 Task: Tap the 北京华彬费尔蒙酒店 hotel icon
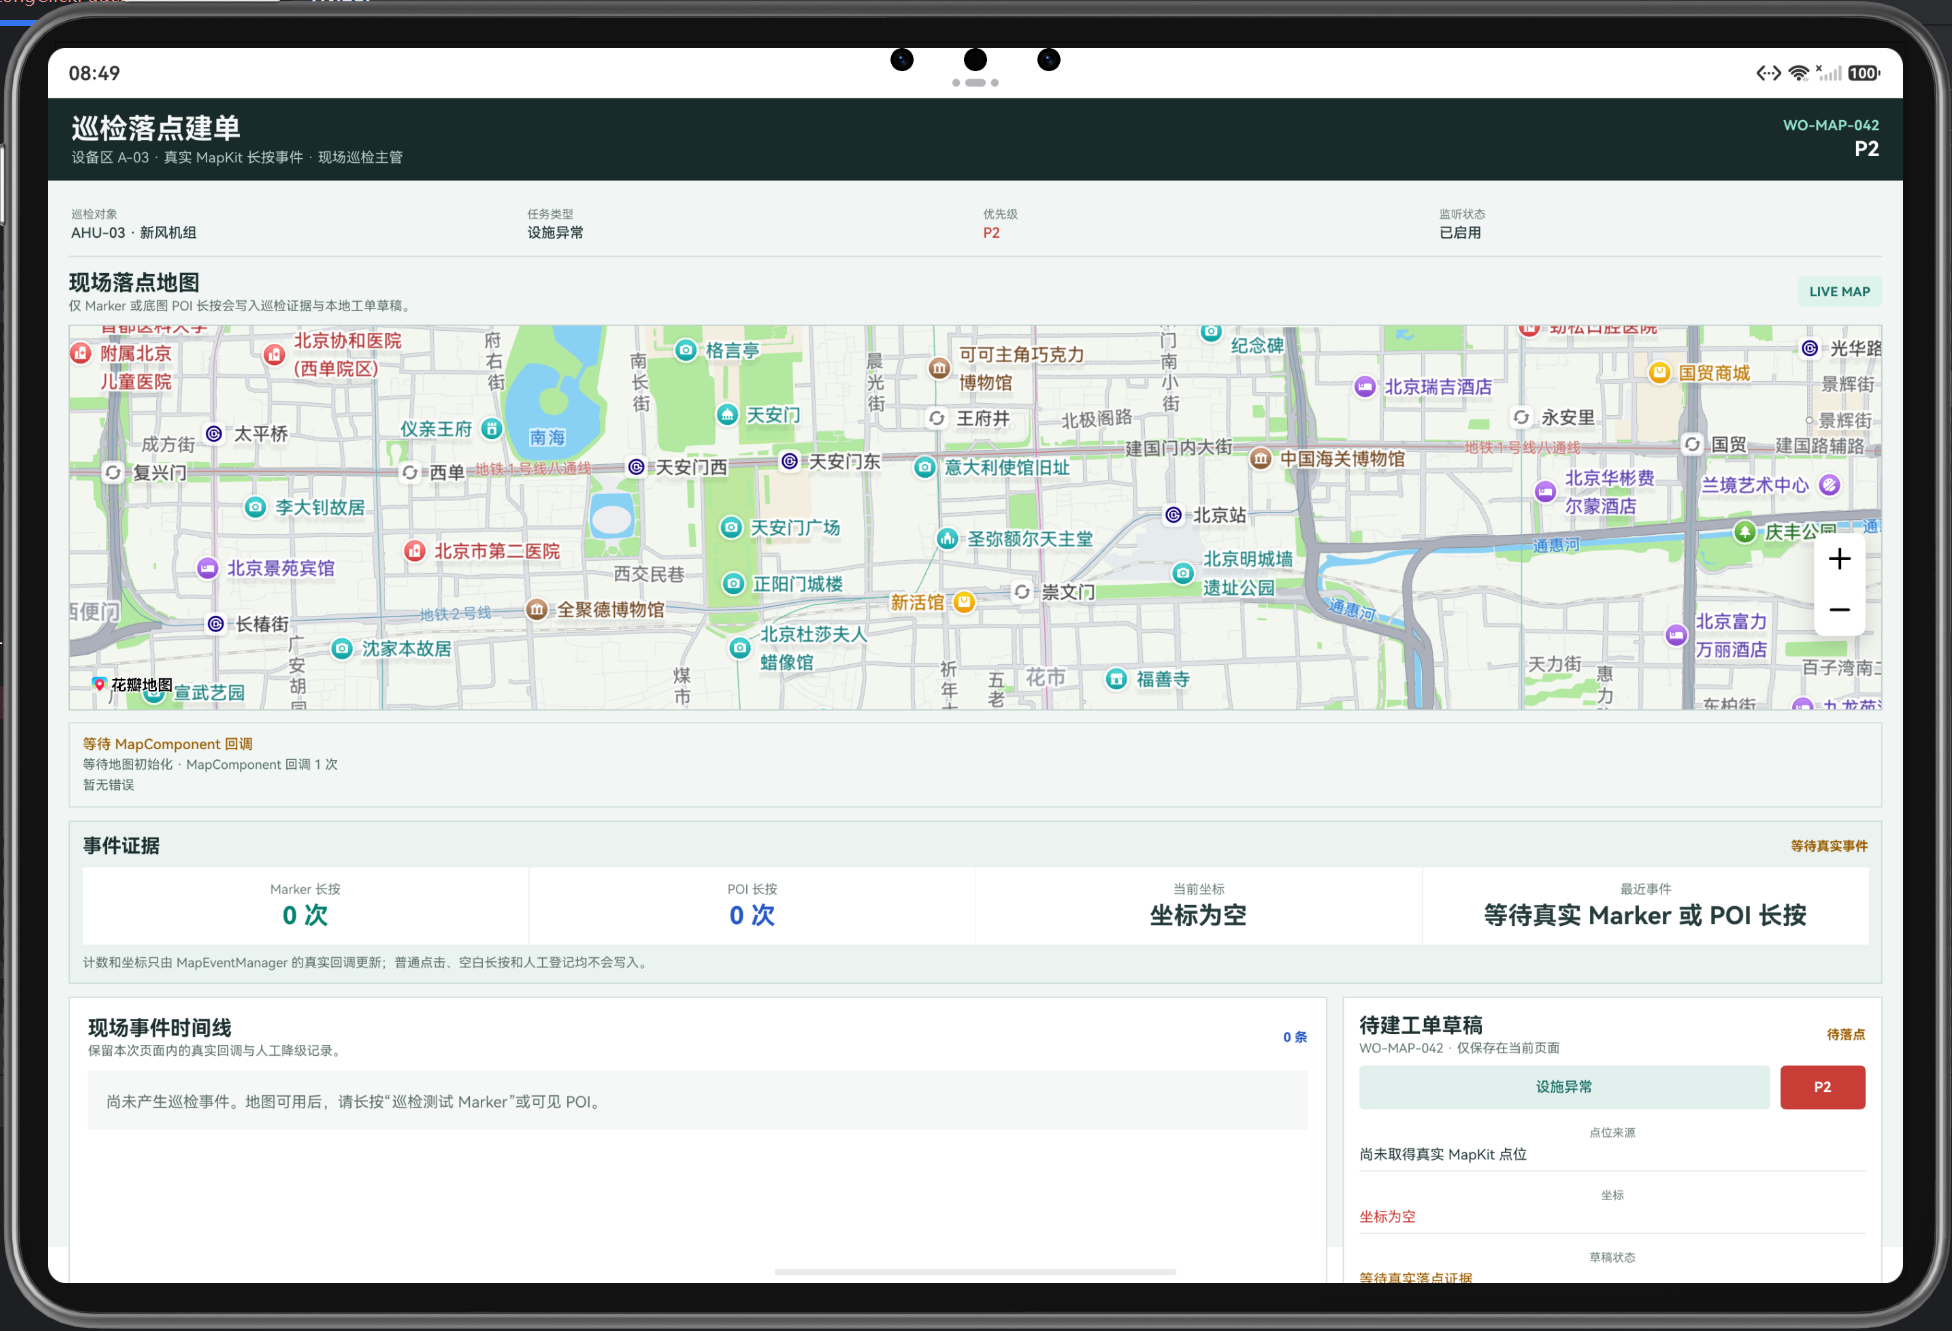[1545, 491]
